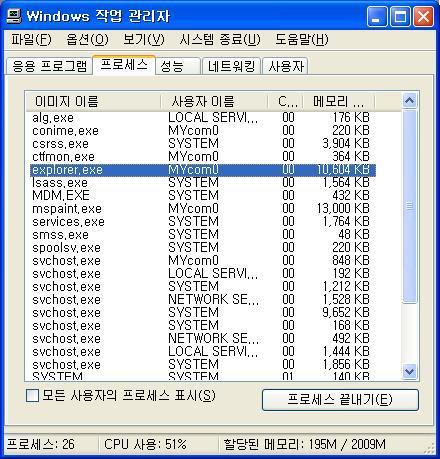Click the 48 KB memory value
Viewport: 440px width, 459px height.
354,235
